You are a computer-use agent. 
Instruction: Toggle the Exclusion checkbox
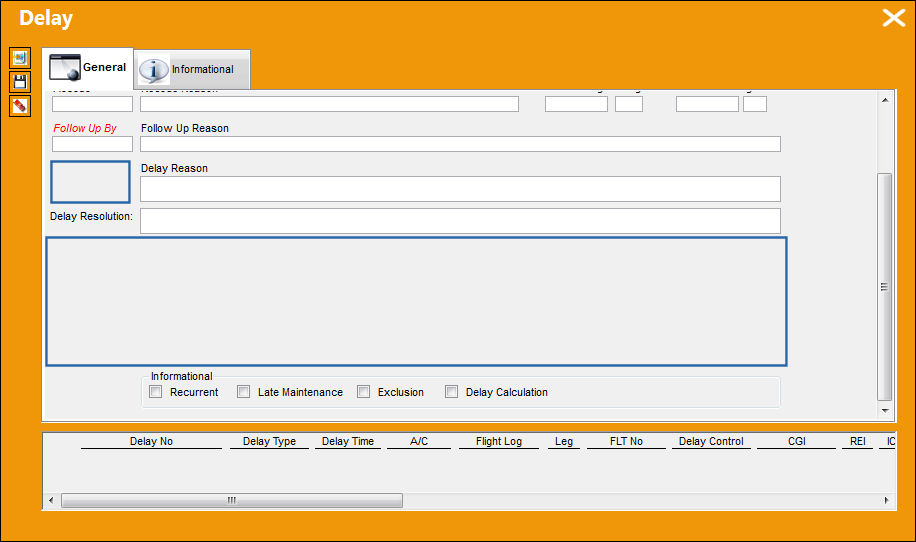363,391
